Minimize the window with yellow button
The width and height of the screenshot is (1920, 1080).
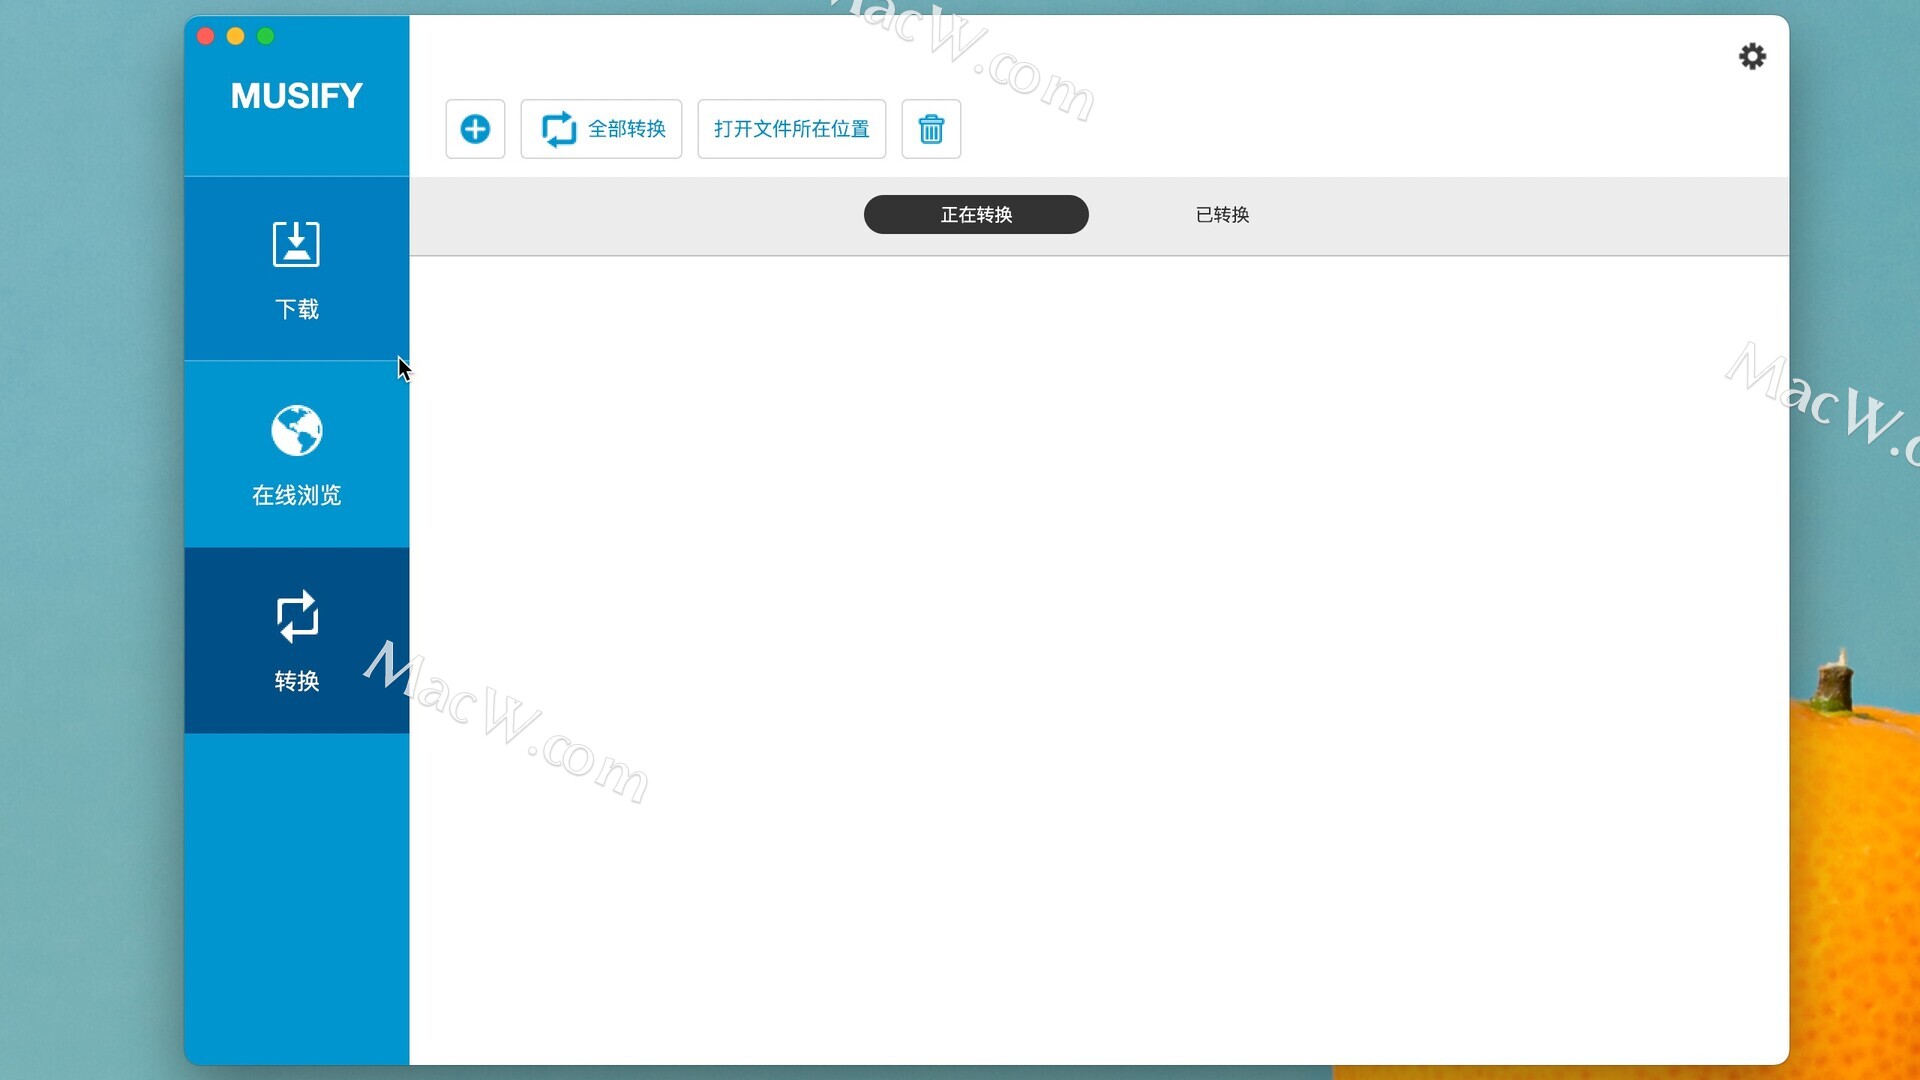235,36
